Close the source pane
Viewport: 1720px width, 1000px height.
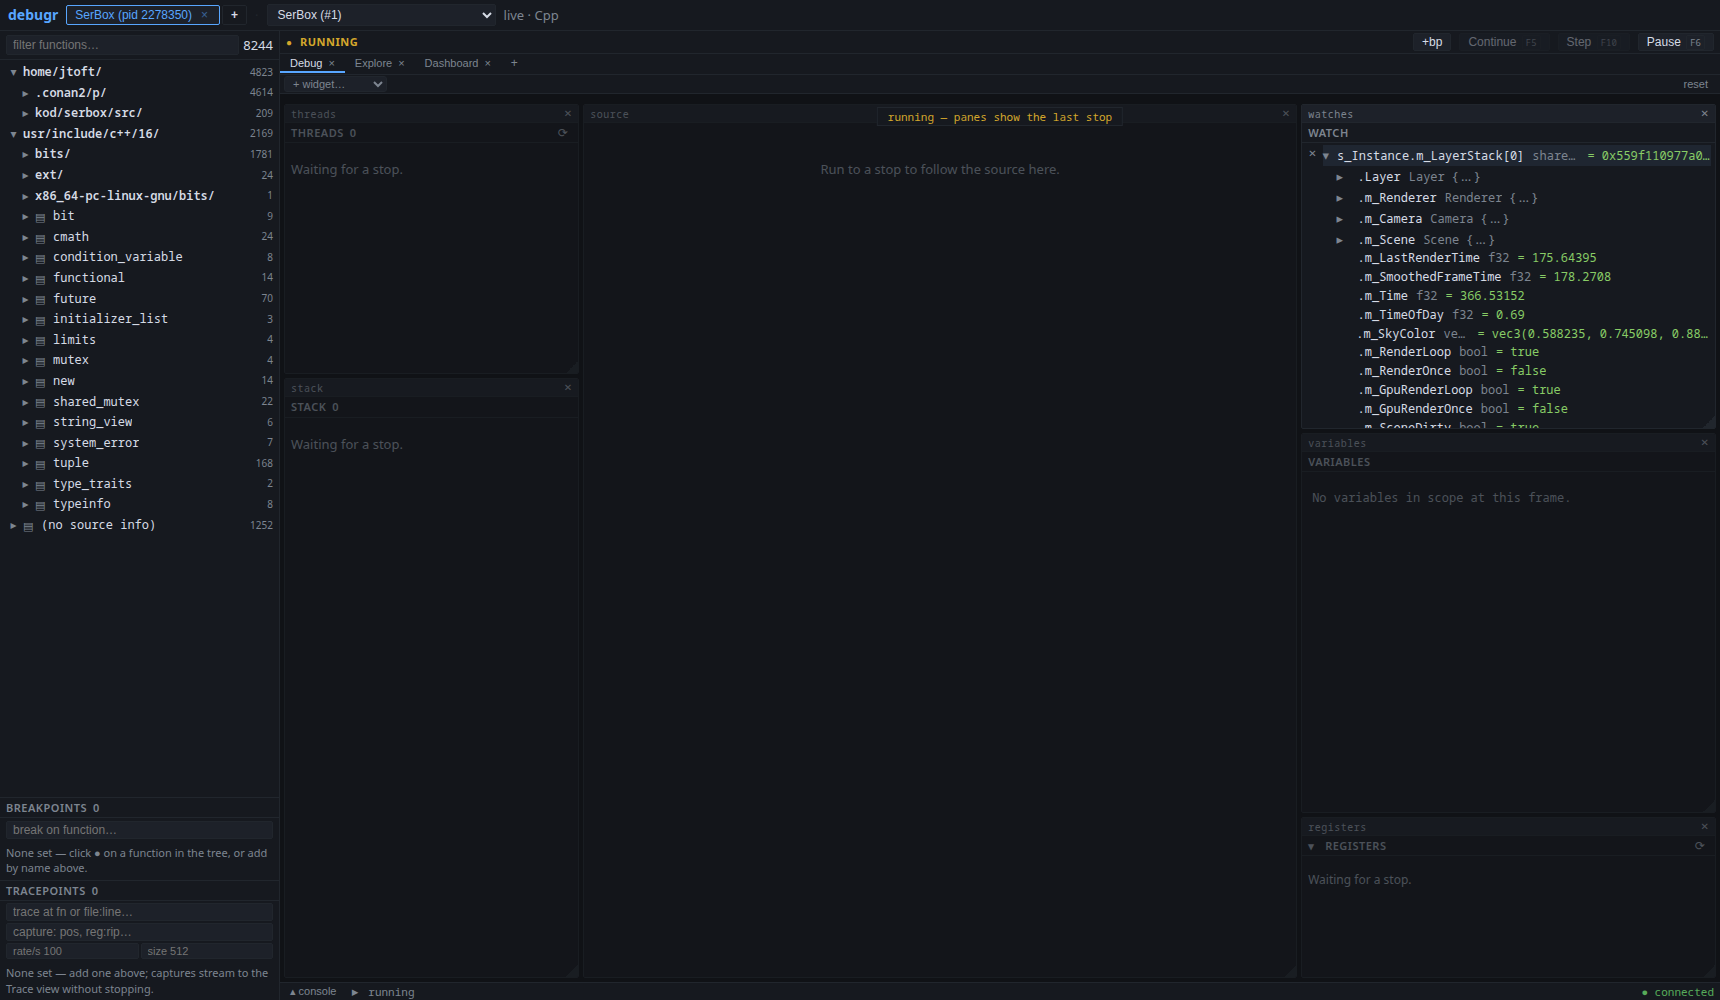1286,114
